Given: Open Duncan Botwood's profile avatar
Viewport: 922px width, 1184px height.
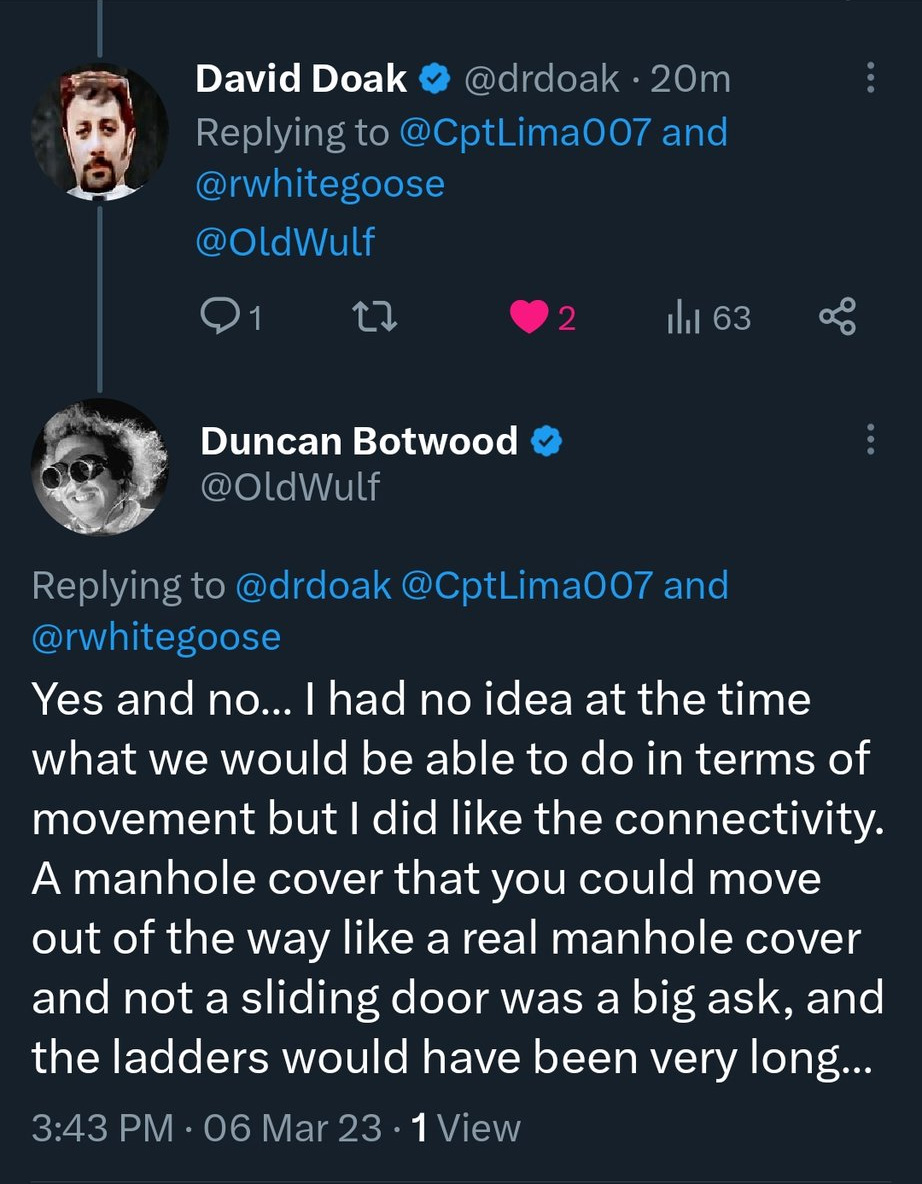Looking at the screenshot, I should point(98,467).
